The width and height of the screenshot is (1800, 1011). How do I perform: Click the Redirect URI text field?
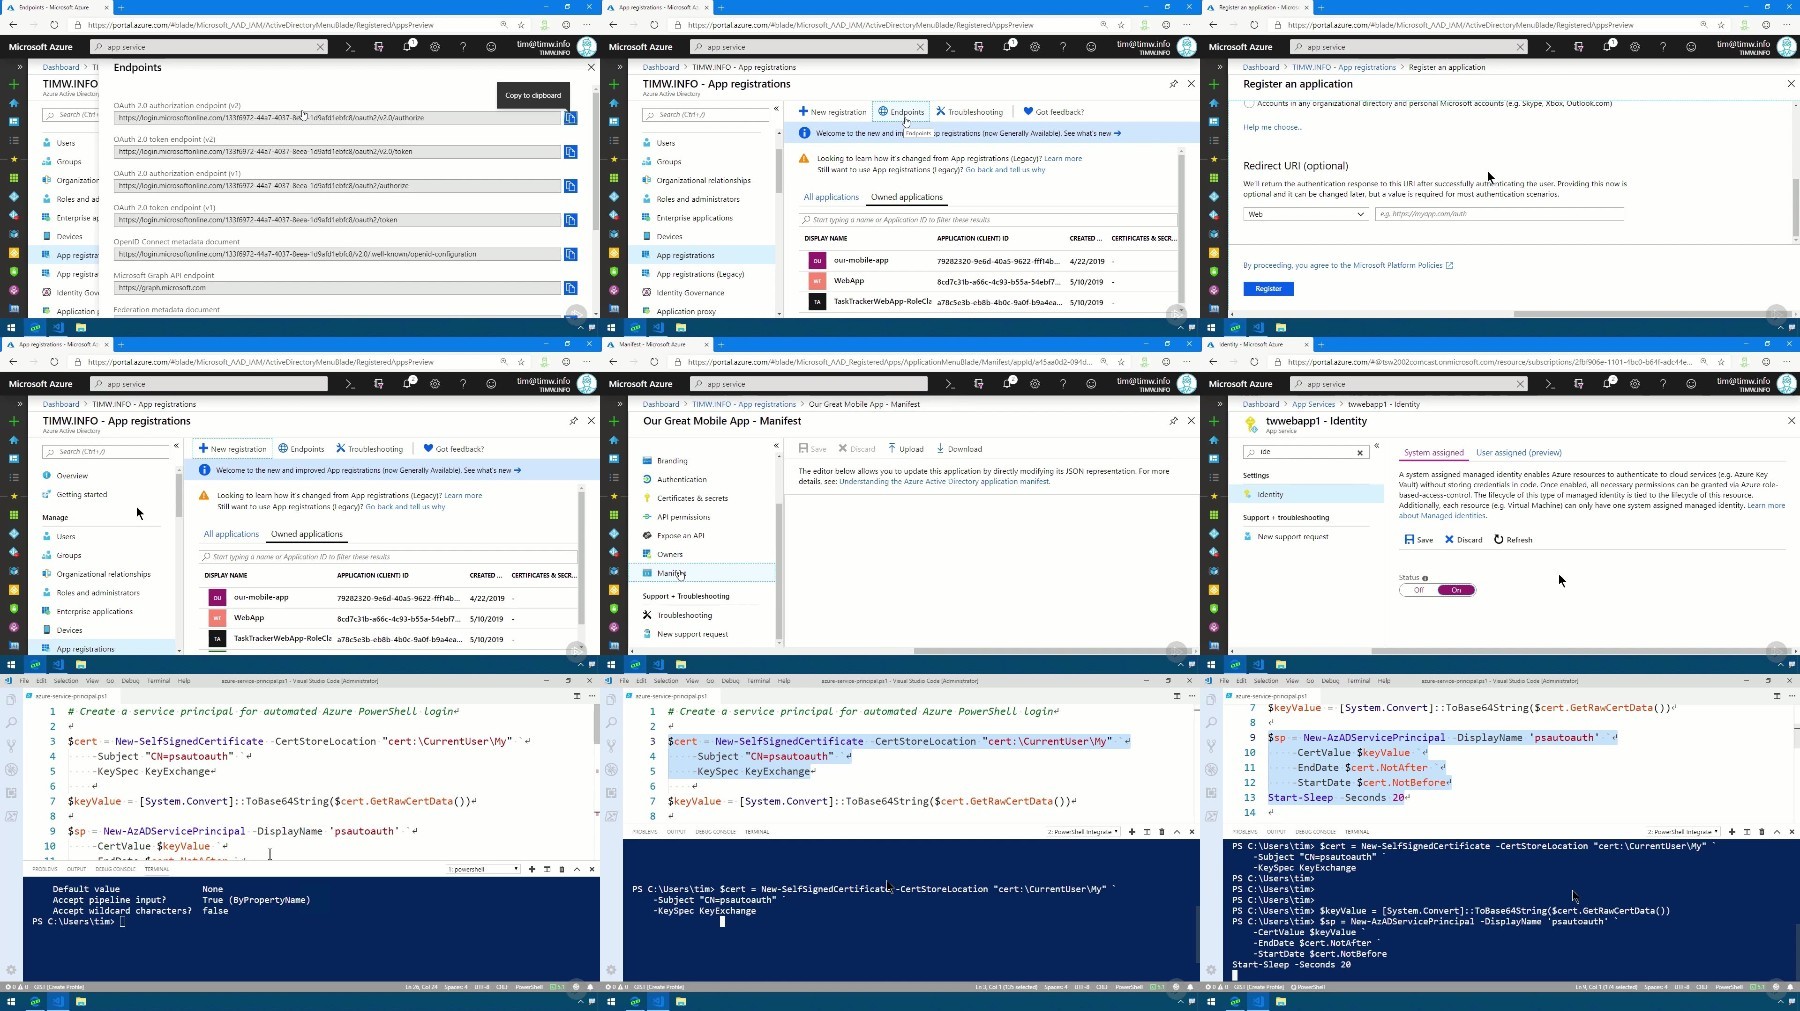point(1498,214)
